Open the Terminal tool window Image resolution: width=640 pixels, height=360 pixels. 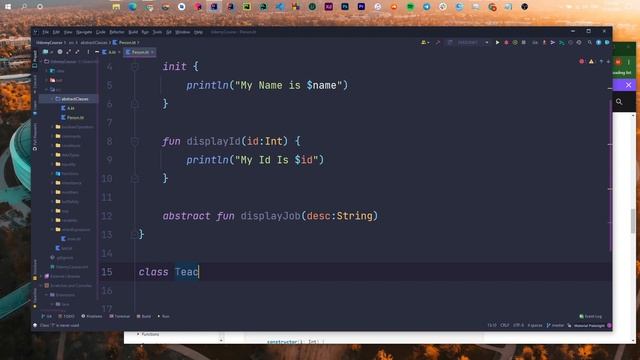click(120, 316)
